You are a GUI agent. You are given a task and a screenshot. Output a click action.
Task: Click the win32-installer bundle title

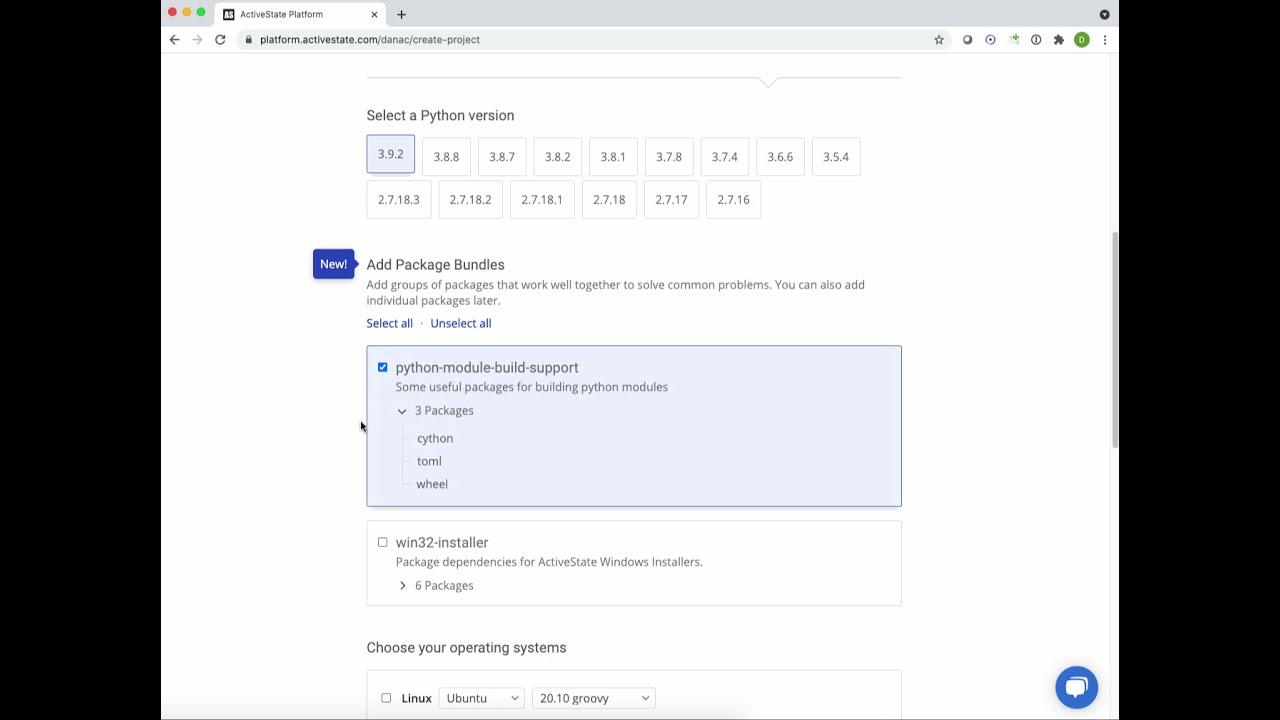pos(442,543)
